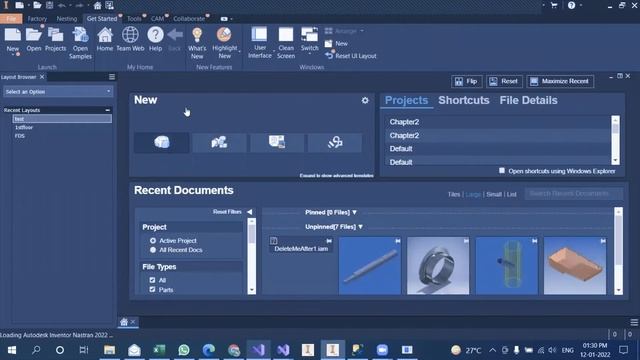Click Open Samples icon
The width and height of the screenshot is (640, 360).
80,36
